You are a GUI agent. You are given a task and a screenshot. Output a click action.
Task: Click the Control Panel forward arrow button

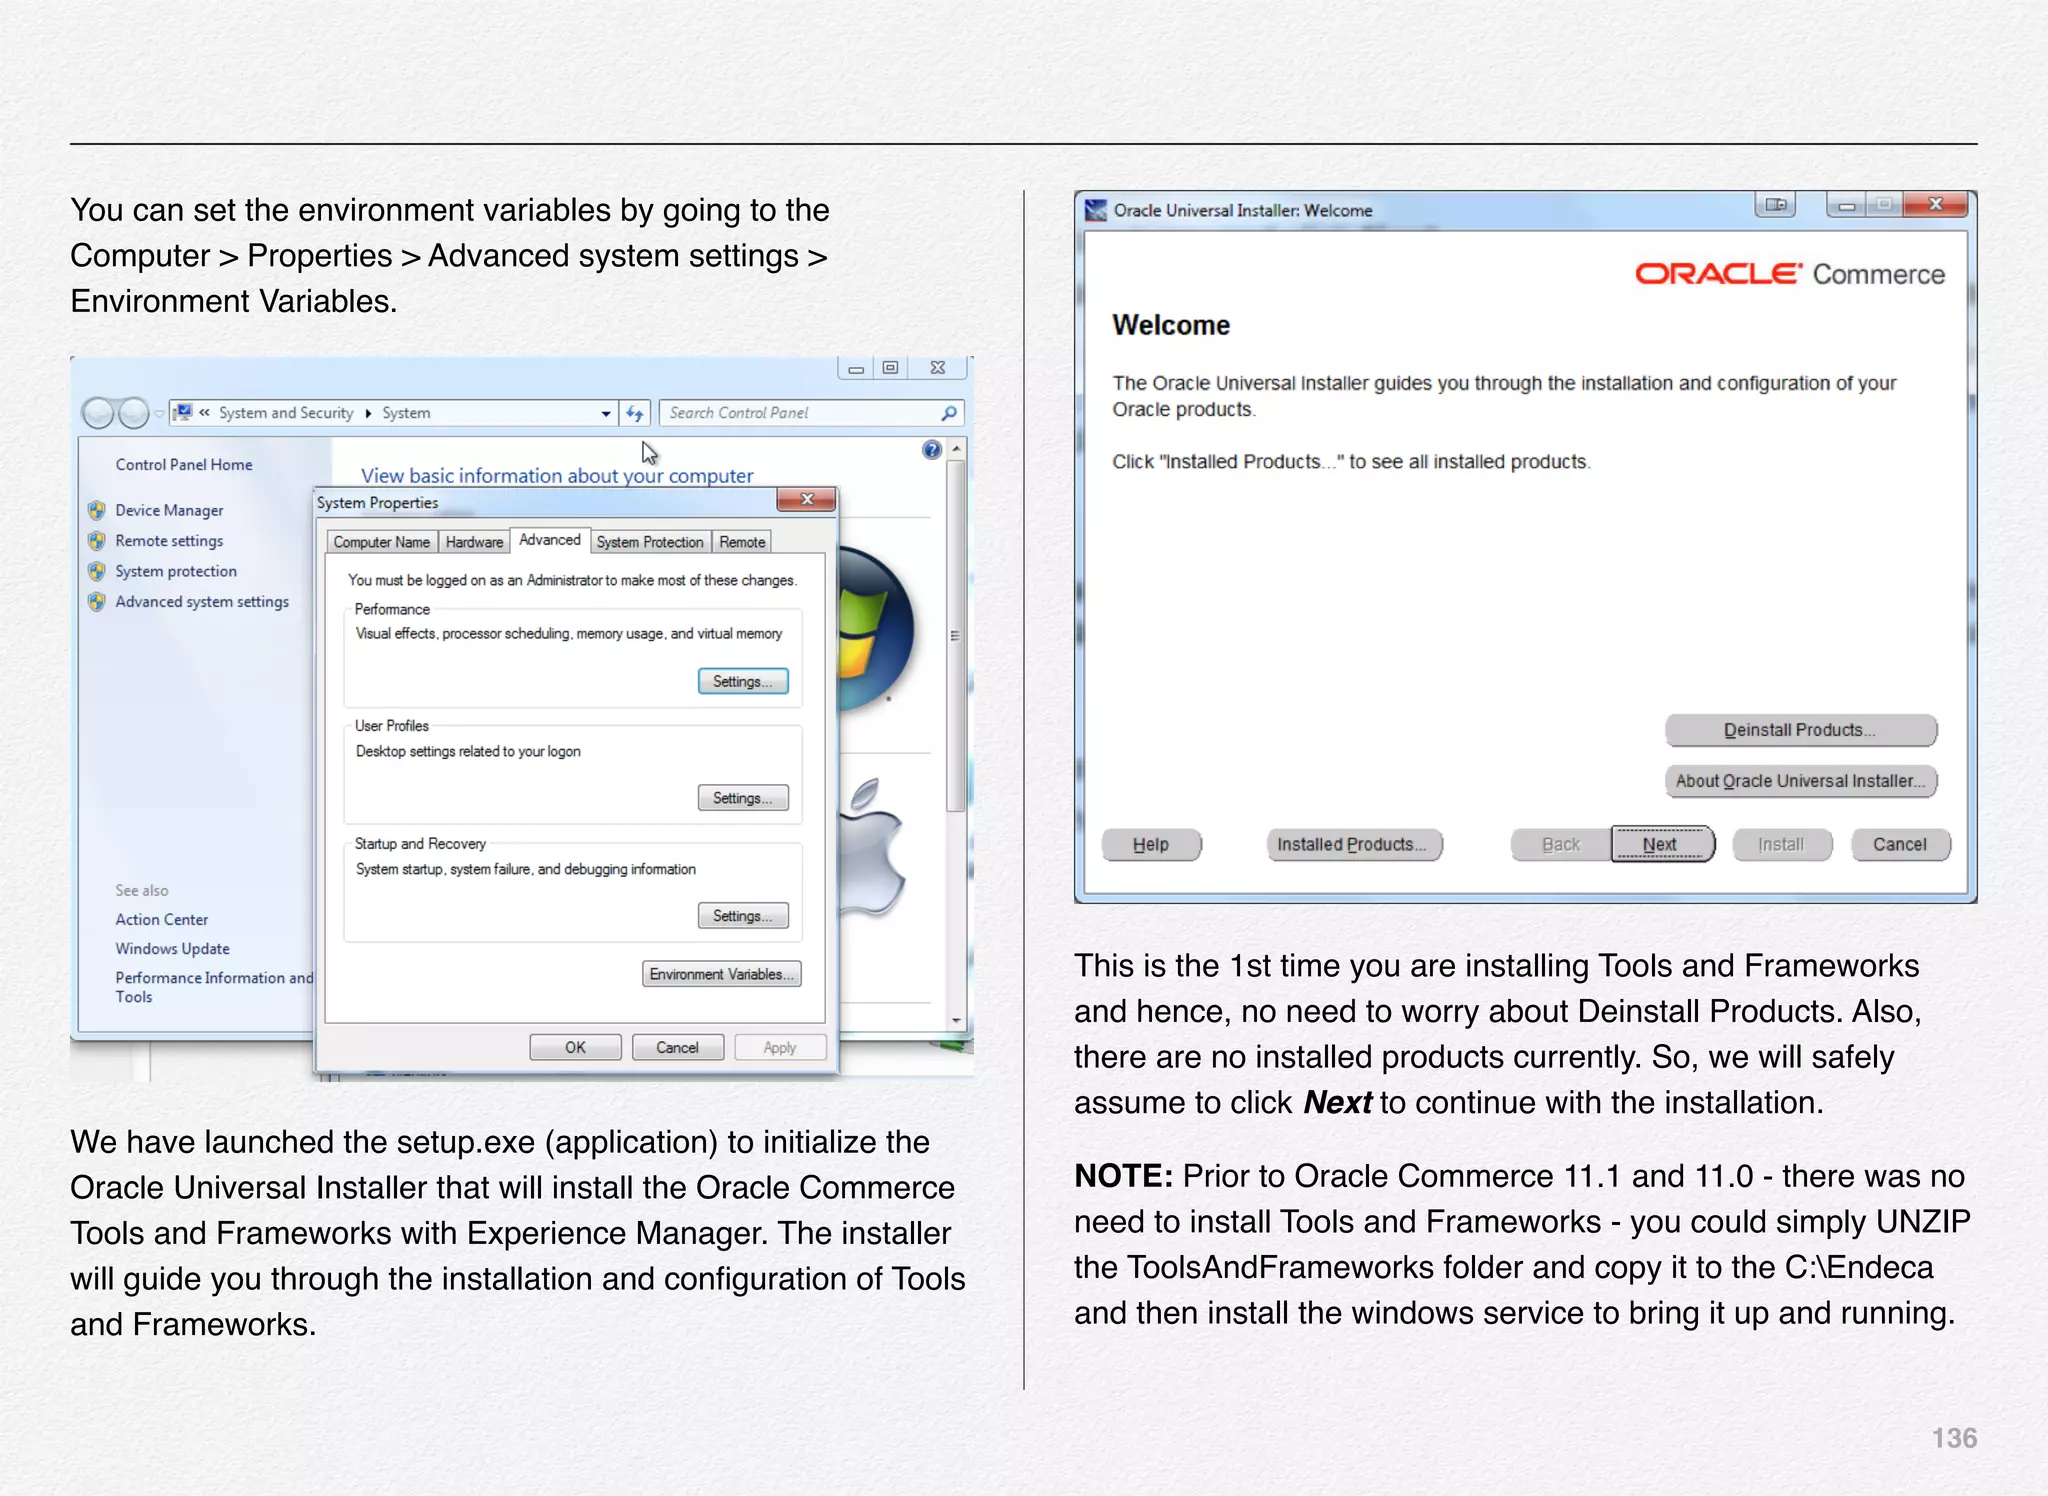point(133,413)
